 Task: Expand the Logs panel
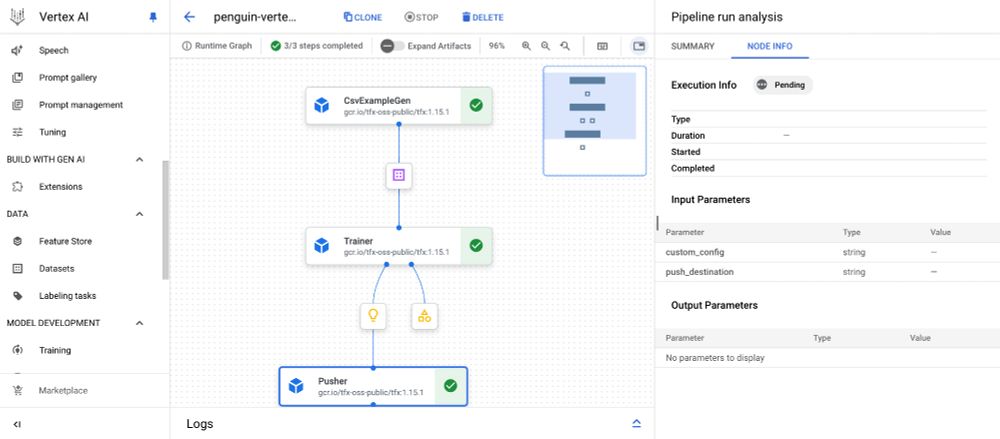coord(636,424)
